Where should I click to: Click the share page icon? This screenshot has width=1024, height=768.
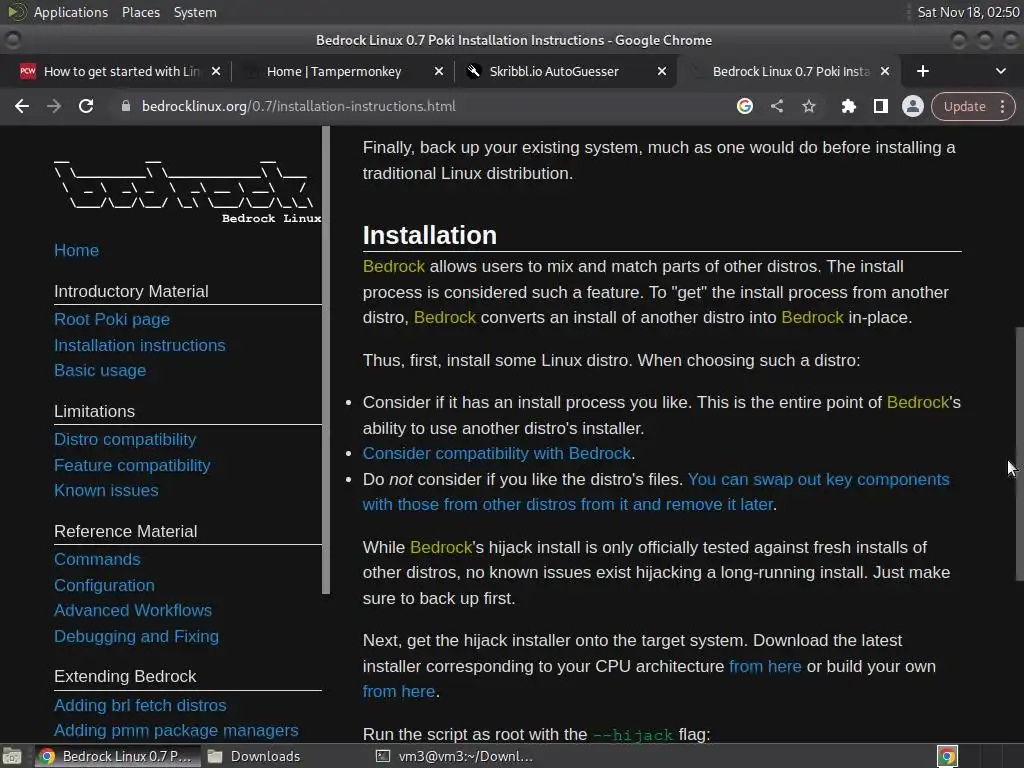point(776,106)
